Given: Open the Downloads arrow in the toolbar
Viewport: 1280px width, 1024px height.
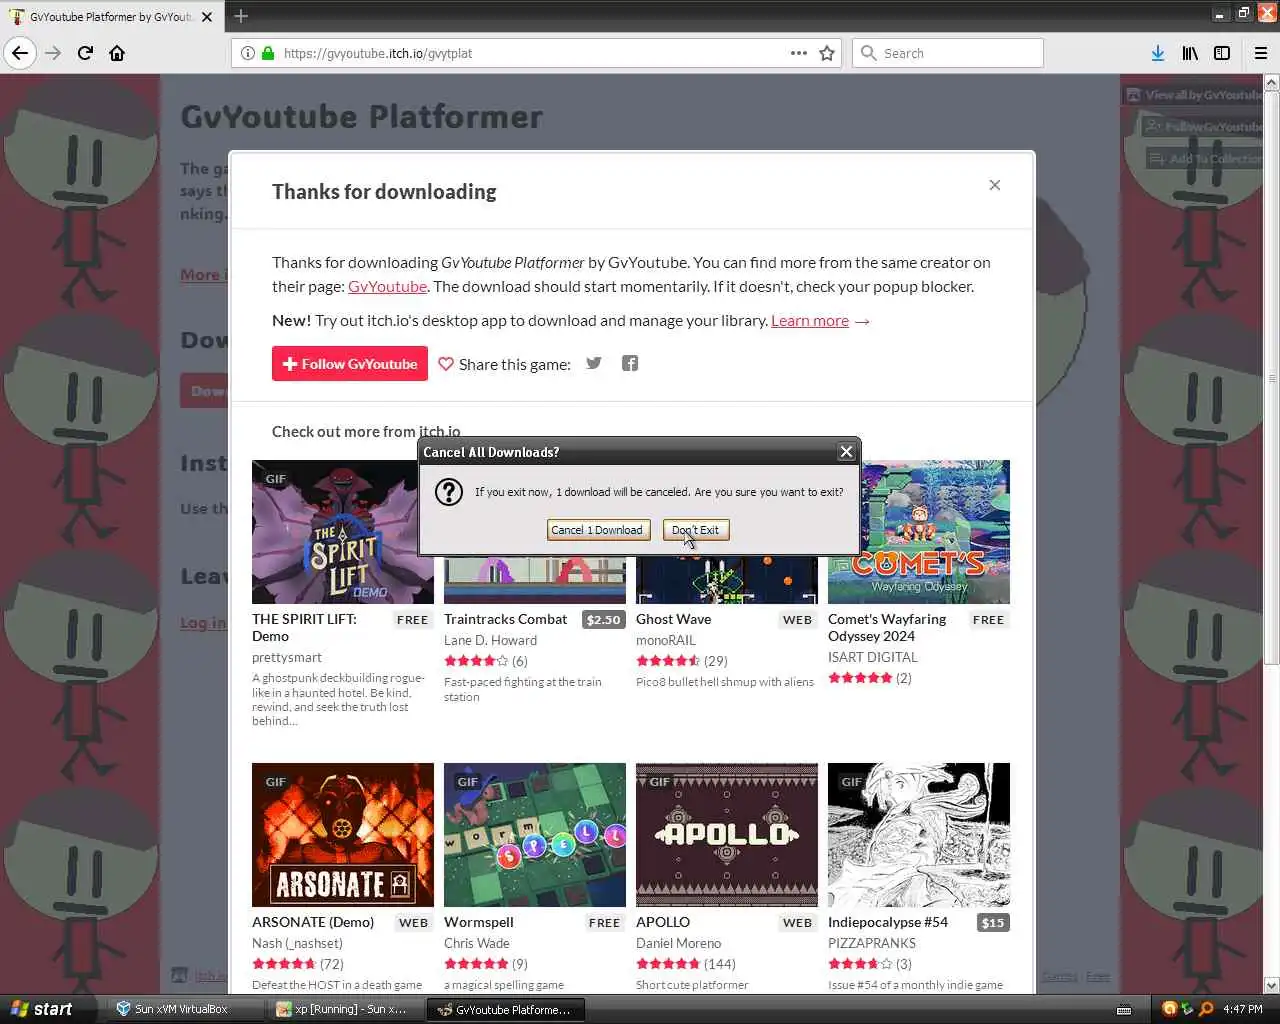Looking at the screenshot, I should [1157, 53].
